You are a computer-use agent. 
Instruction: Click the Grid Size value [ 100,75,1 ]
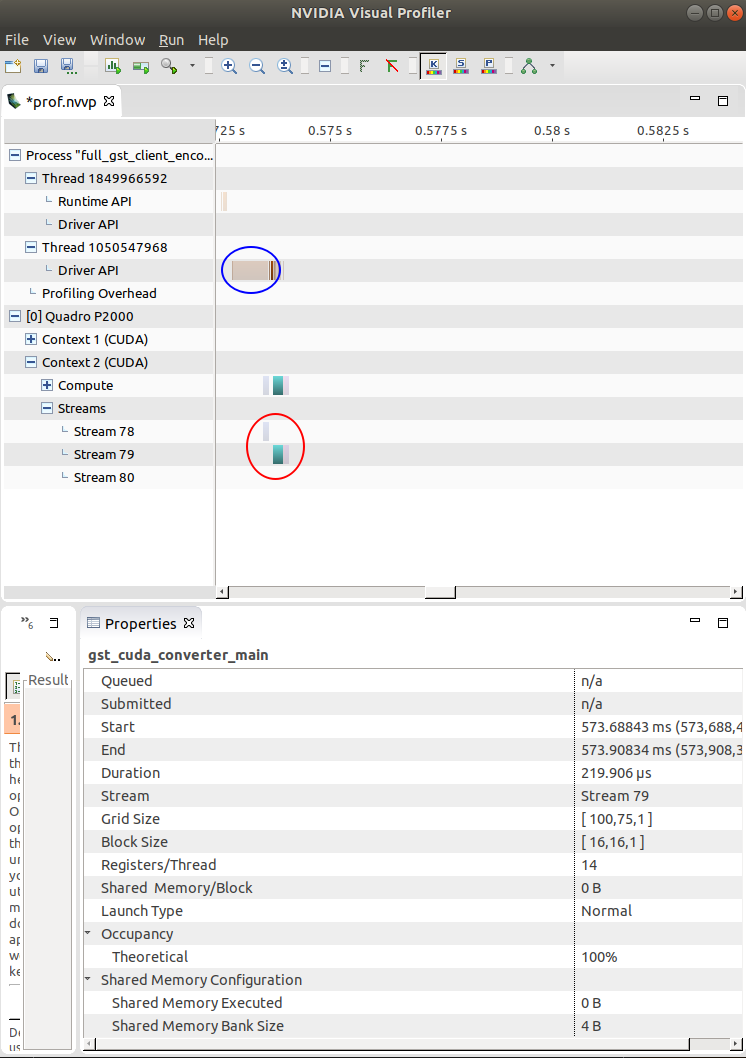click(x=616, y=819)
